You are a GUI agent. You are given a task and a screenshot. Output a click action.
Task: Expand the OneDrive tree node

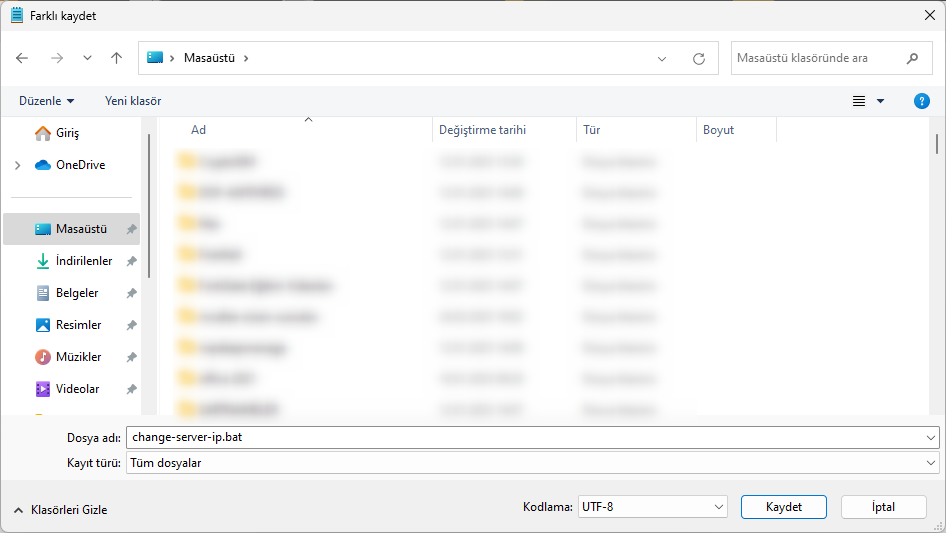click(17, 165)
